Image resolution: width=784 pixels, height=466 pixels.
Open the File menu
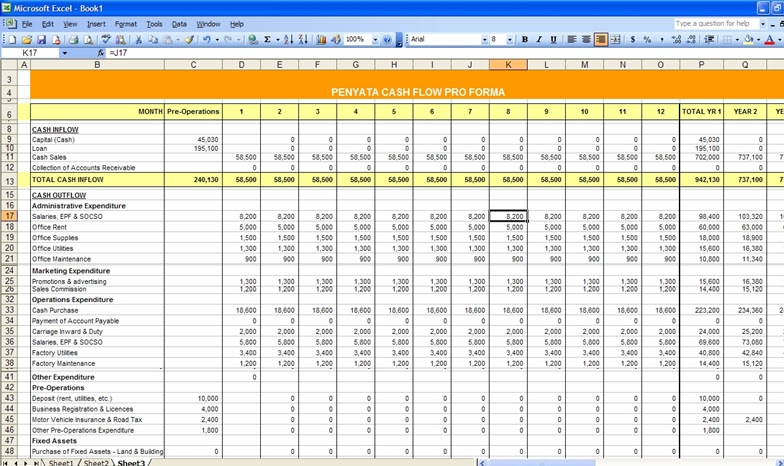tap(27, 24)
